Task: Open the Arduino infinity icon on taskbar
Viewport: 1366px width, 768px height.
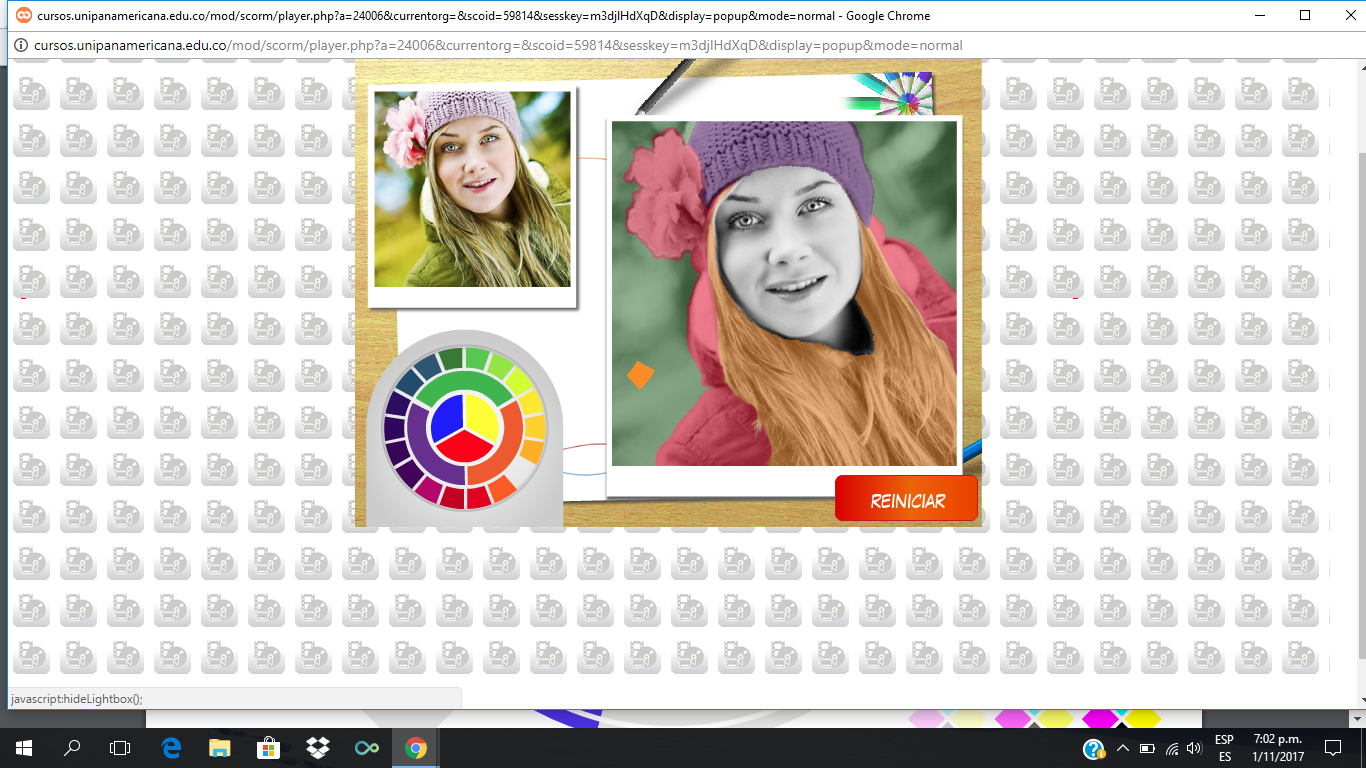Action: coord(367,748)
